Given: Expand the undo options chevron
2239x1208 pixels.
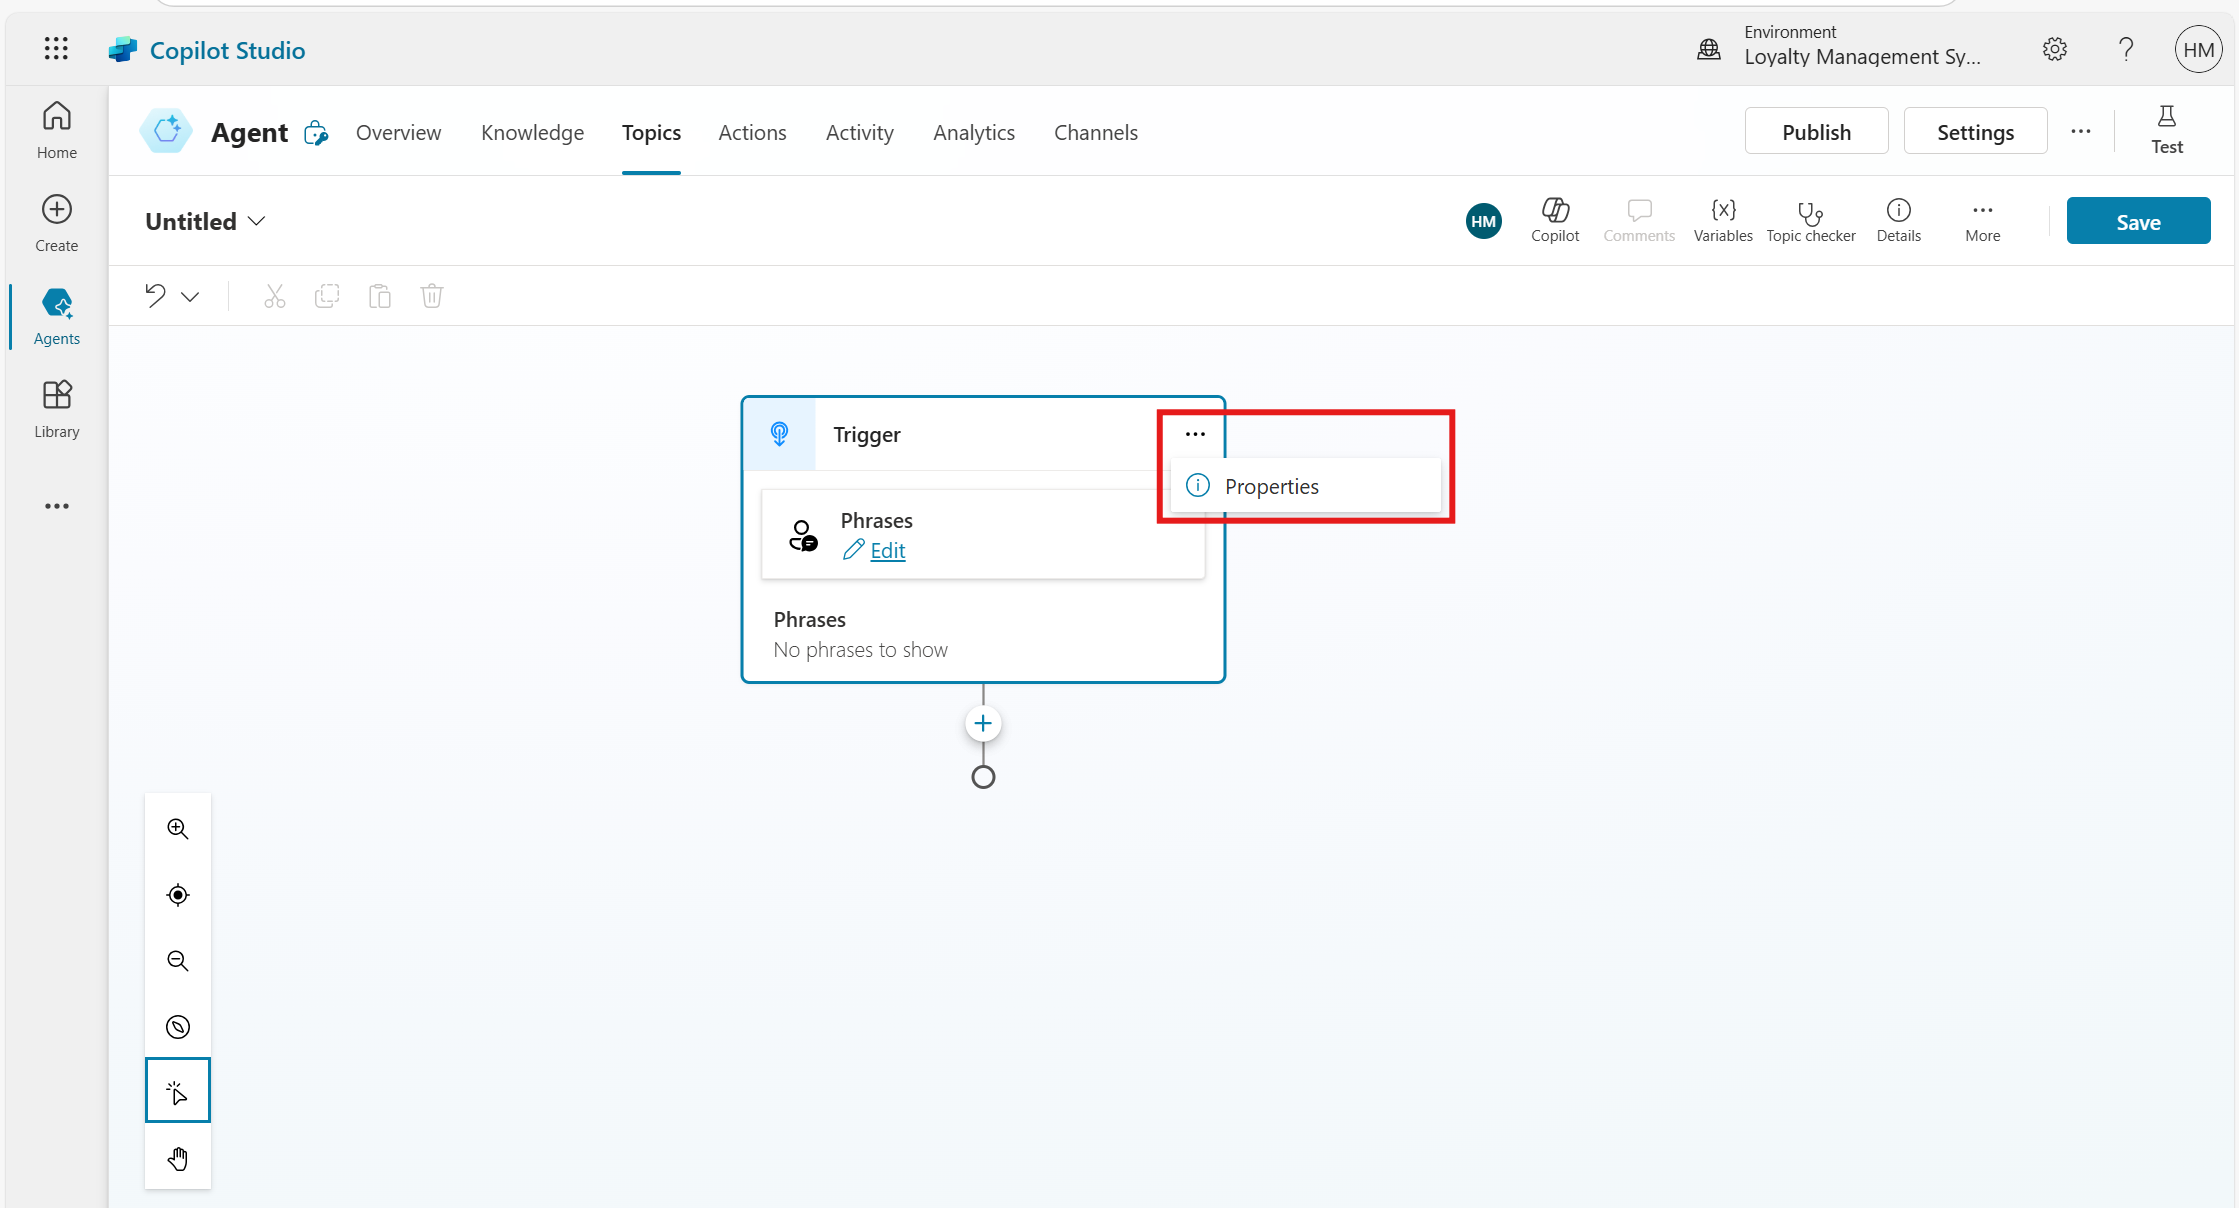Looking at the screenshot, I should click(190, 297).
